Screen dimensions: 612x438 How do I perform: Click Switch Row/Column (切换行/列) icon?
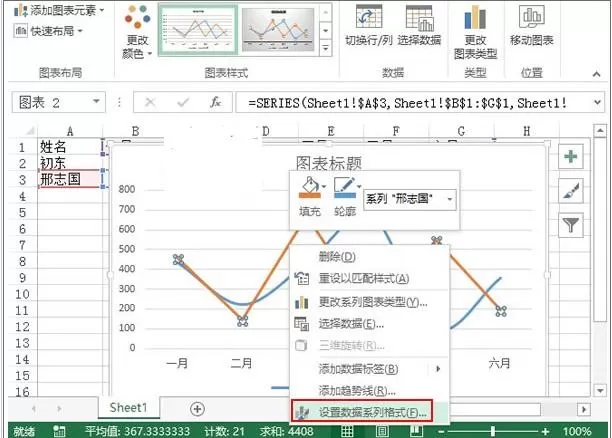pos(369,17)
